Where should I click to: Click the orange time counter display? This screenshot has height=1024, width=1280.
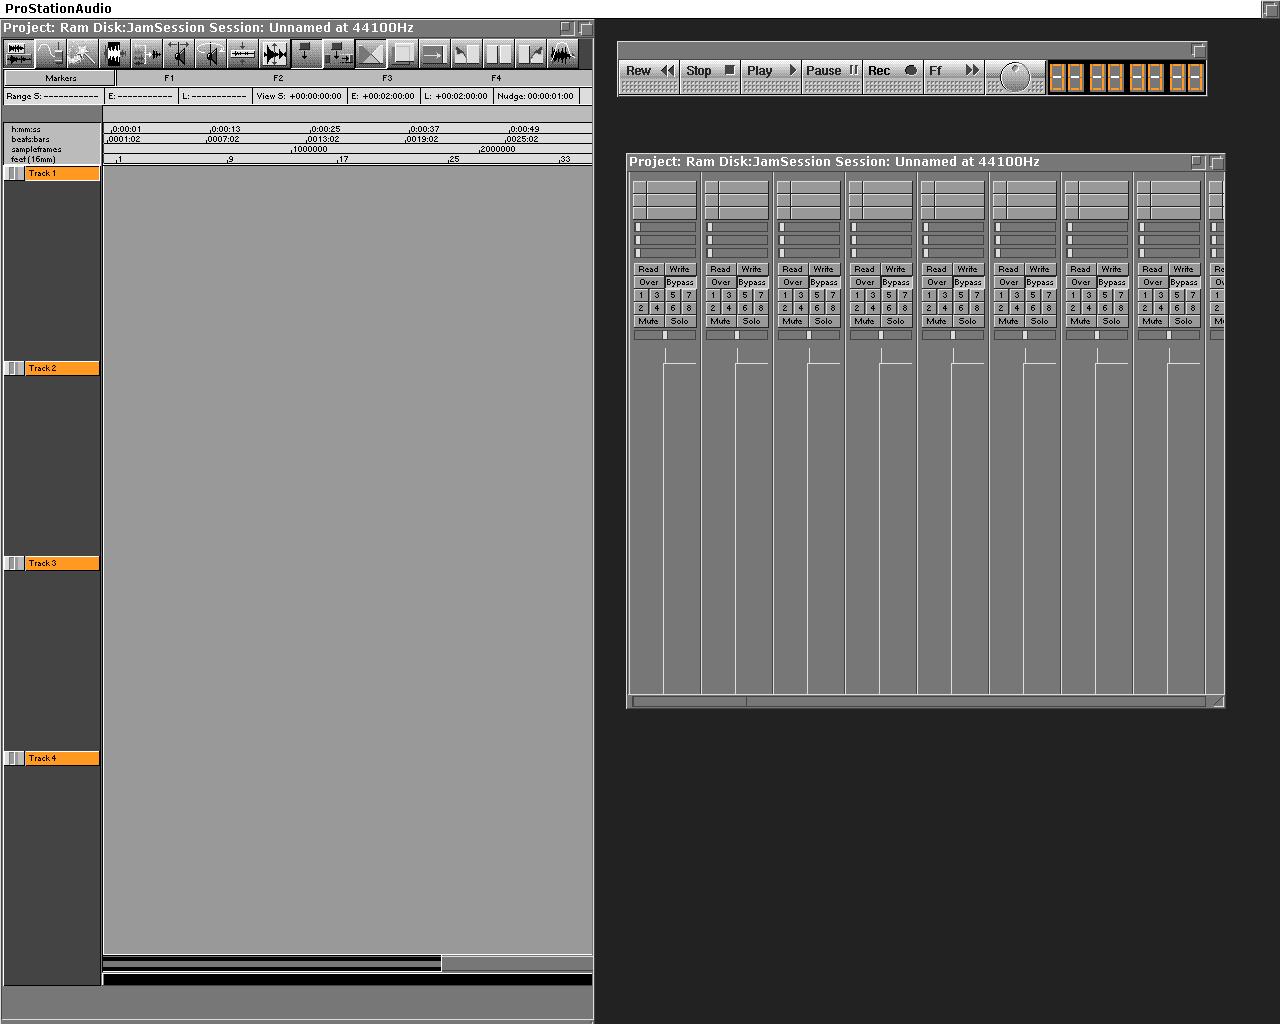coord(1126,77)
